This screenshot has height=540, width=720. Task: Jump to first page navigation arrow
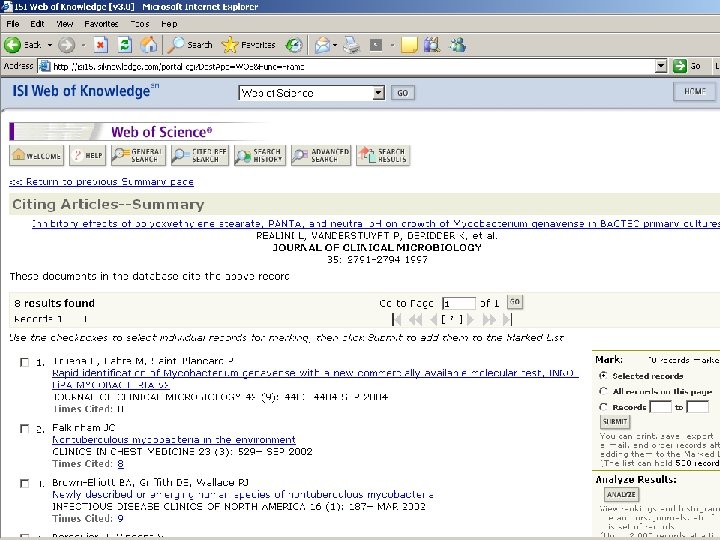(397, 319)
